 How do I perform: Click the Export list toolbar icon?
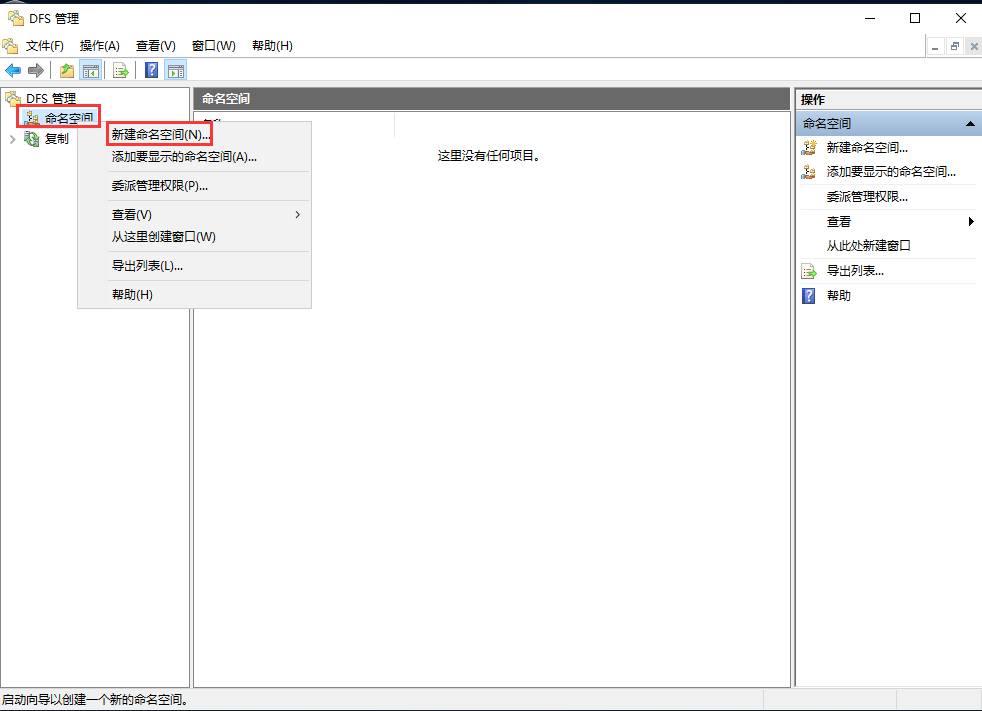(120, 71)
